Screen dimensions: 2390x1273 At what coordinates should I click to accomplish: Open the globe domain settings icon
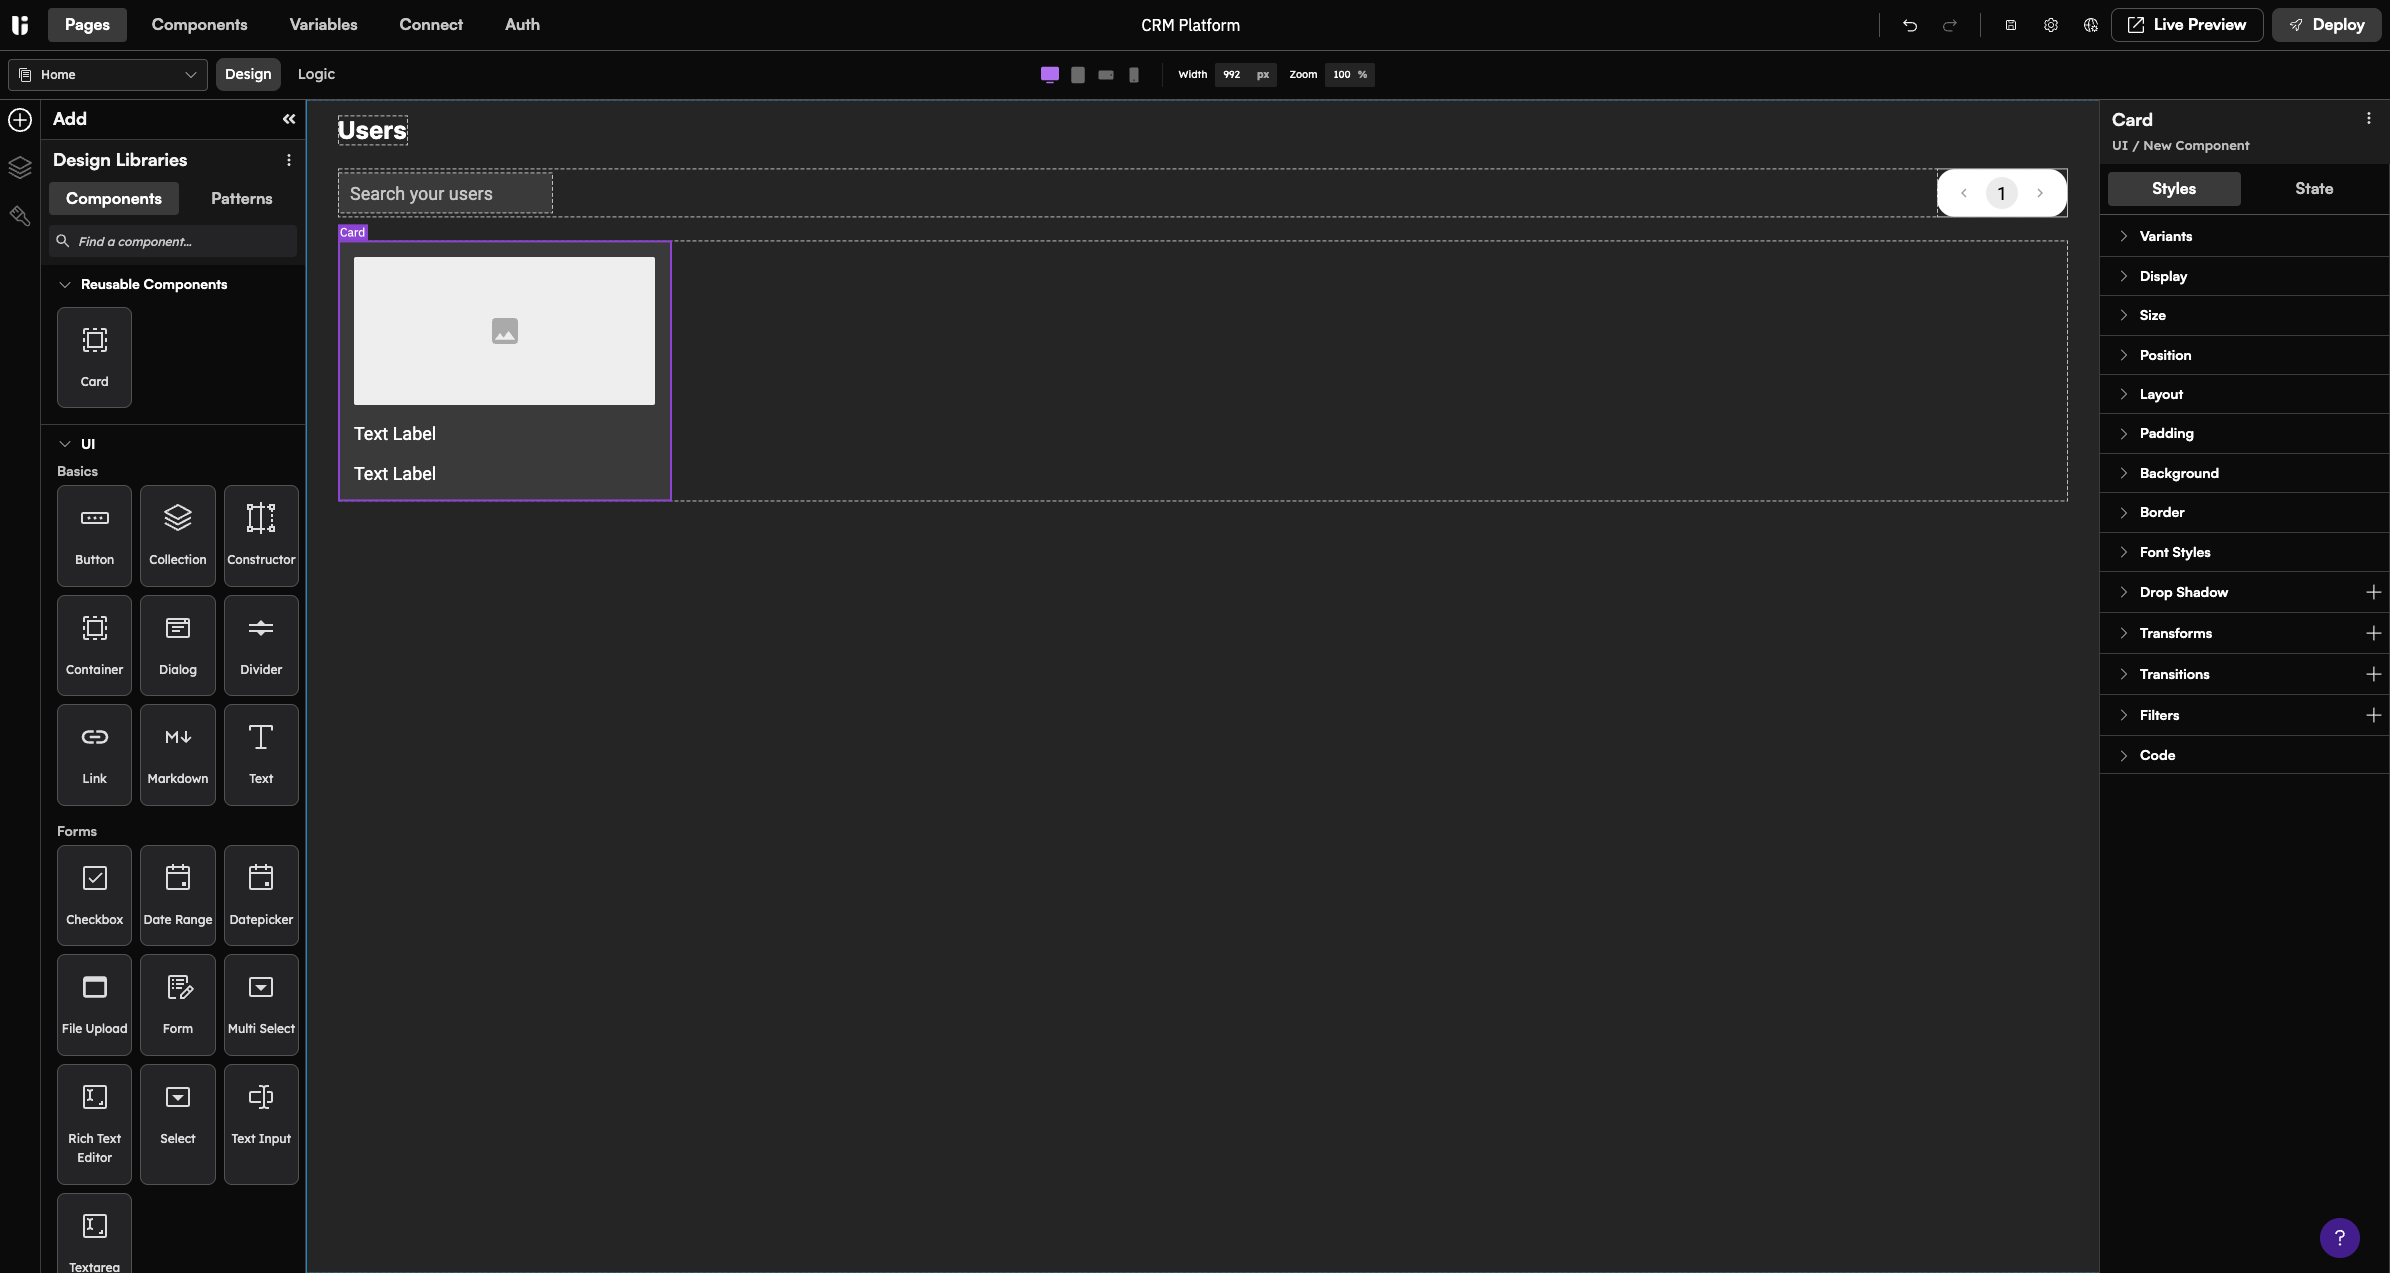(2090, 25)
